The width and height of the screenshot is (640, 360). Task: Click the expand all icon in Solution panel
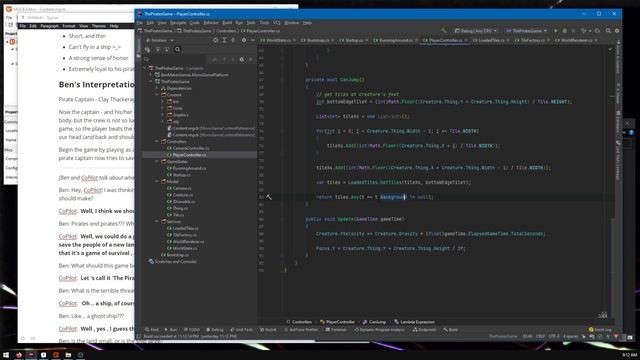click(224, 40)
